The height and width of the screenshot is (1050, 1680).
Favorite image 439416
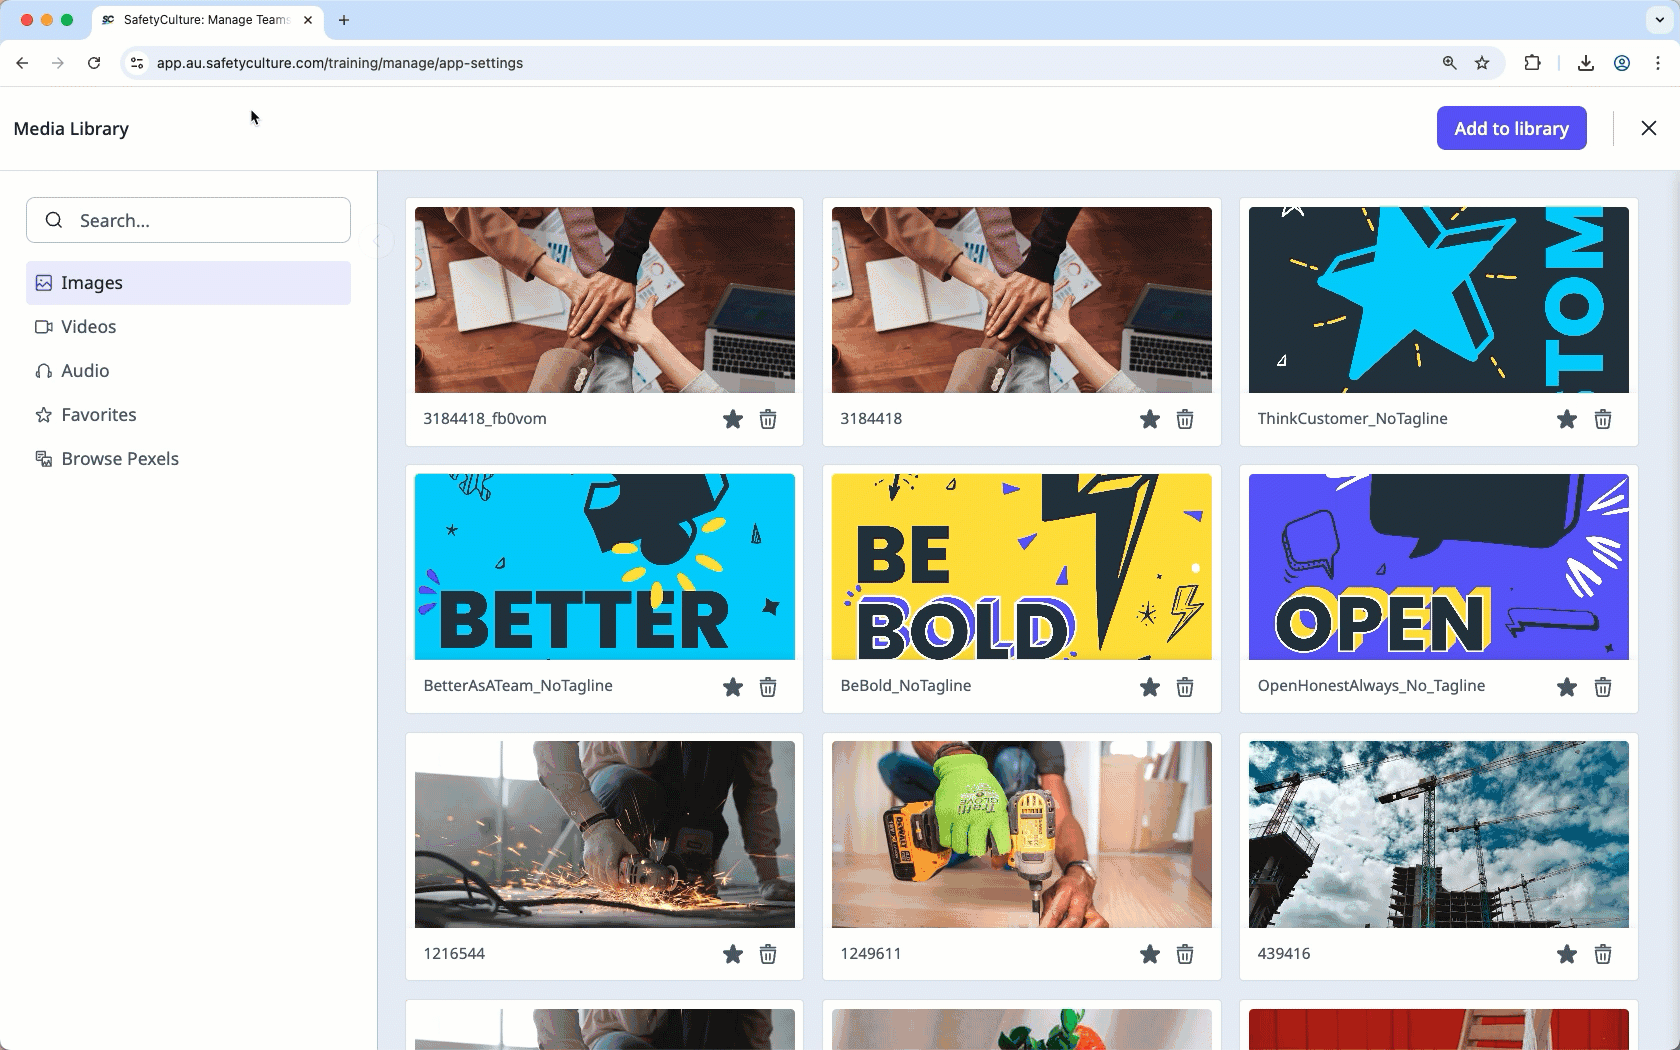(x=1567, y=954)
